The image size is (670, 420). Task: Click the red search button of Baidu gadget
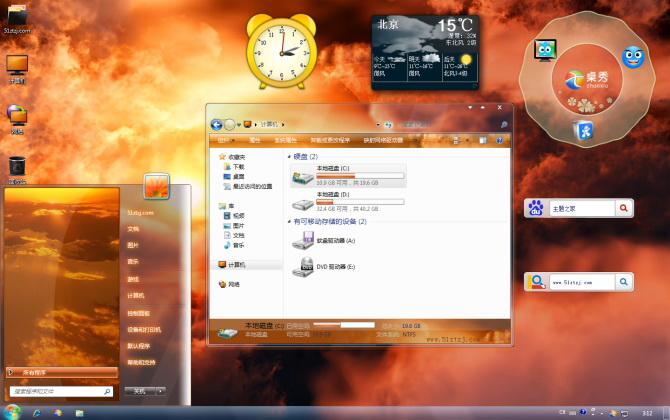click(624, 209)
